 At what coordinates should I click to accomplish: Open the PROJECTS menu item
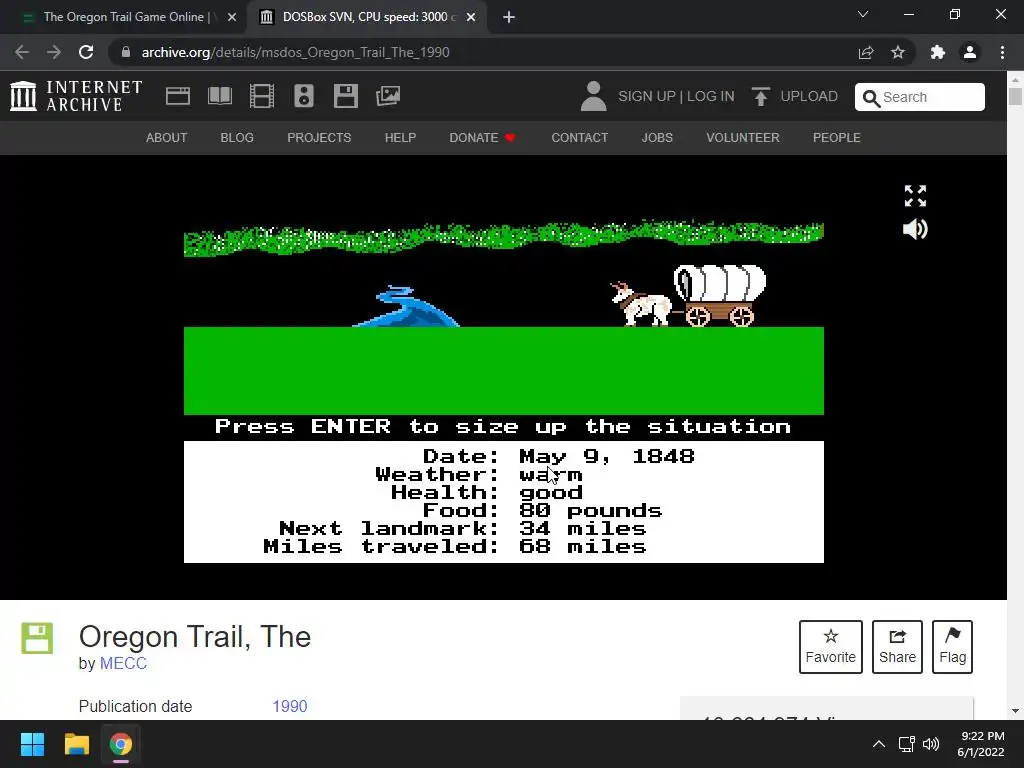(x=319, y=138)
